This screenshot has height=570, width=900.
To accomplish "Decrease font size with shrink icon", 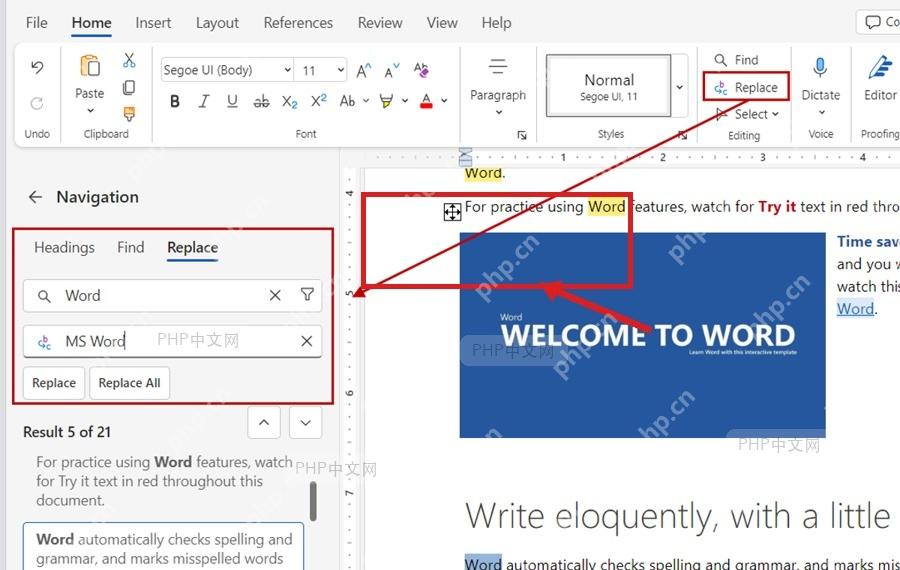I will [392, 71].
